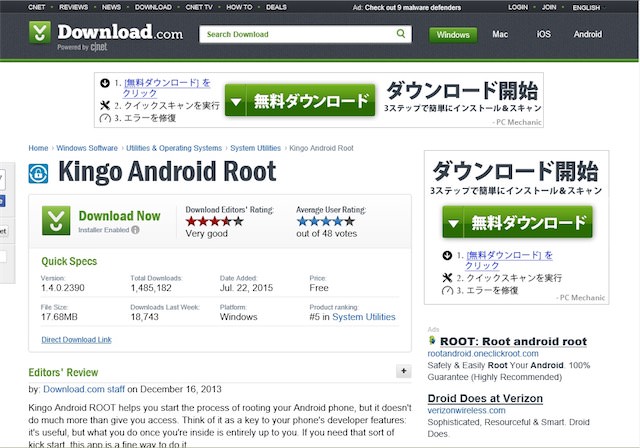The height and width of the screenshot is (448, 640).
Task: Click downloads last week value 18,743
Action: tap(144, 317)
